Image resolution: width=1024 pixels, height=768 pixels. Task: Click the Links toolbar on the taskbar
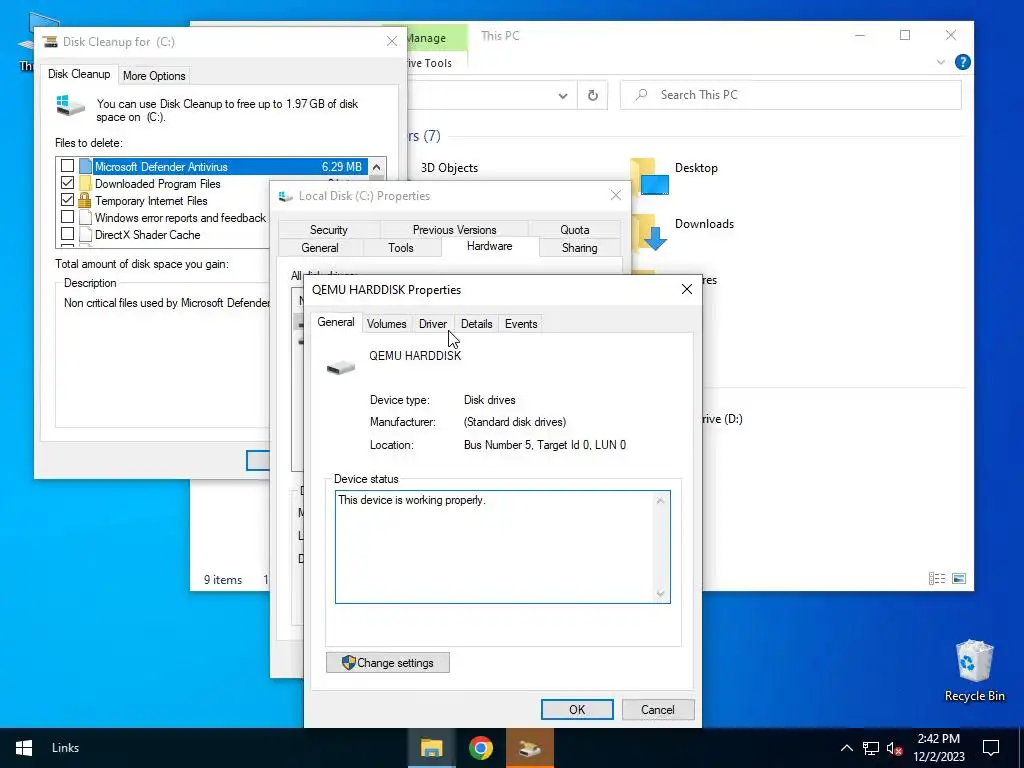[65, 748]
